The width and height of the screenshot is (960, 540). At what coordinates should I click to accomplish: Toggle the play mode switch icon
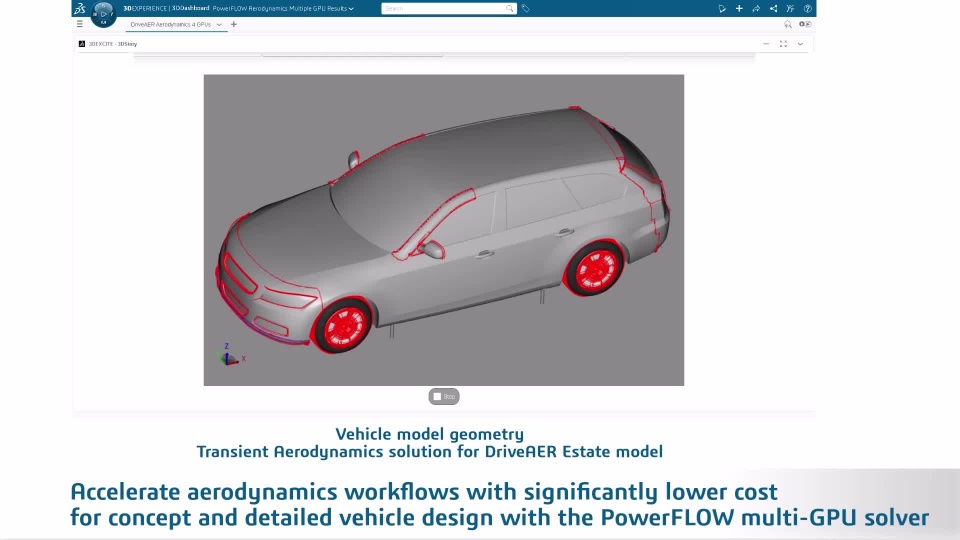click(x=805, y=24)
